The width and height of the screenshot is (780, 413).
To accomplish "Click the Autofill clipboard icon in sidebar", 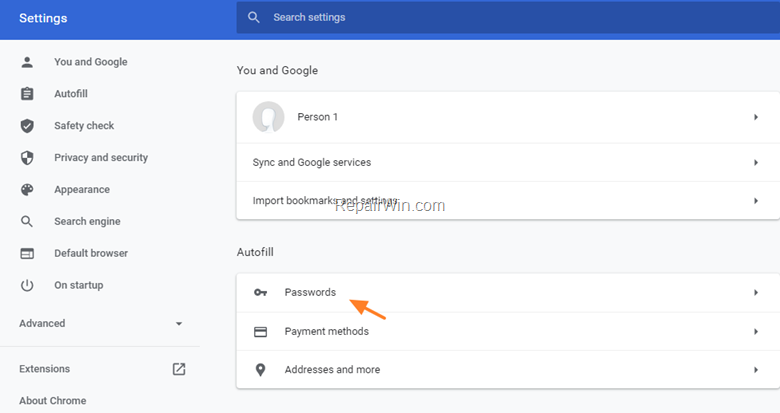I will [x=27, y=94].
